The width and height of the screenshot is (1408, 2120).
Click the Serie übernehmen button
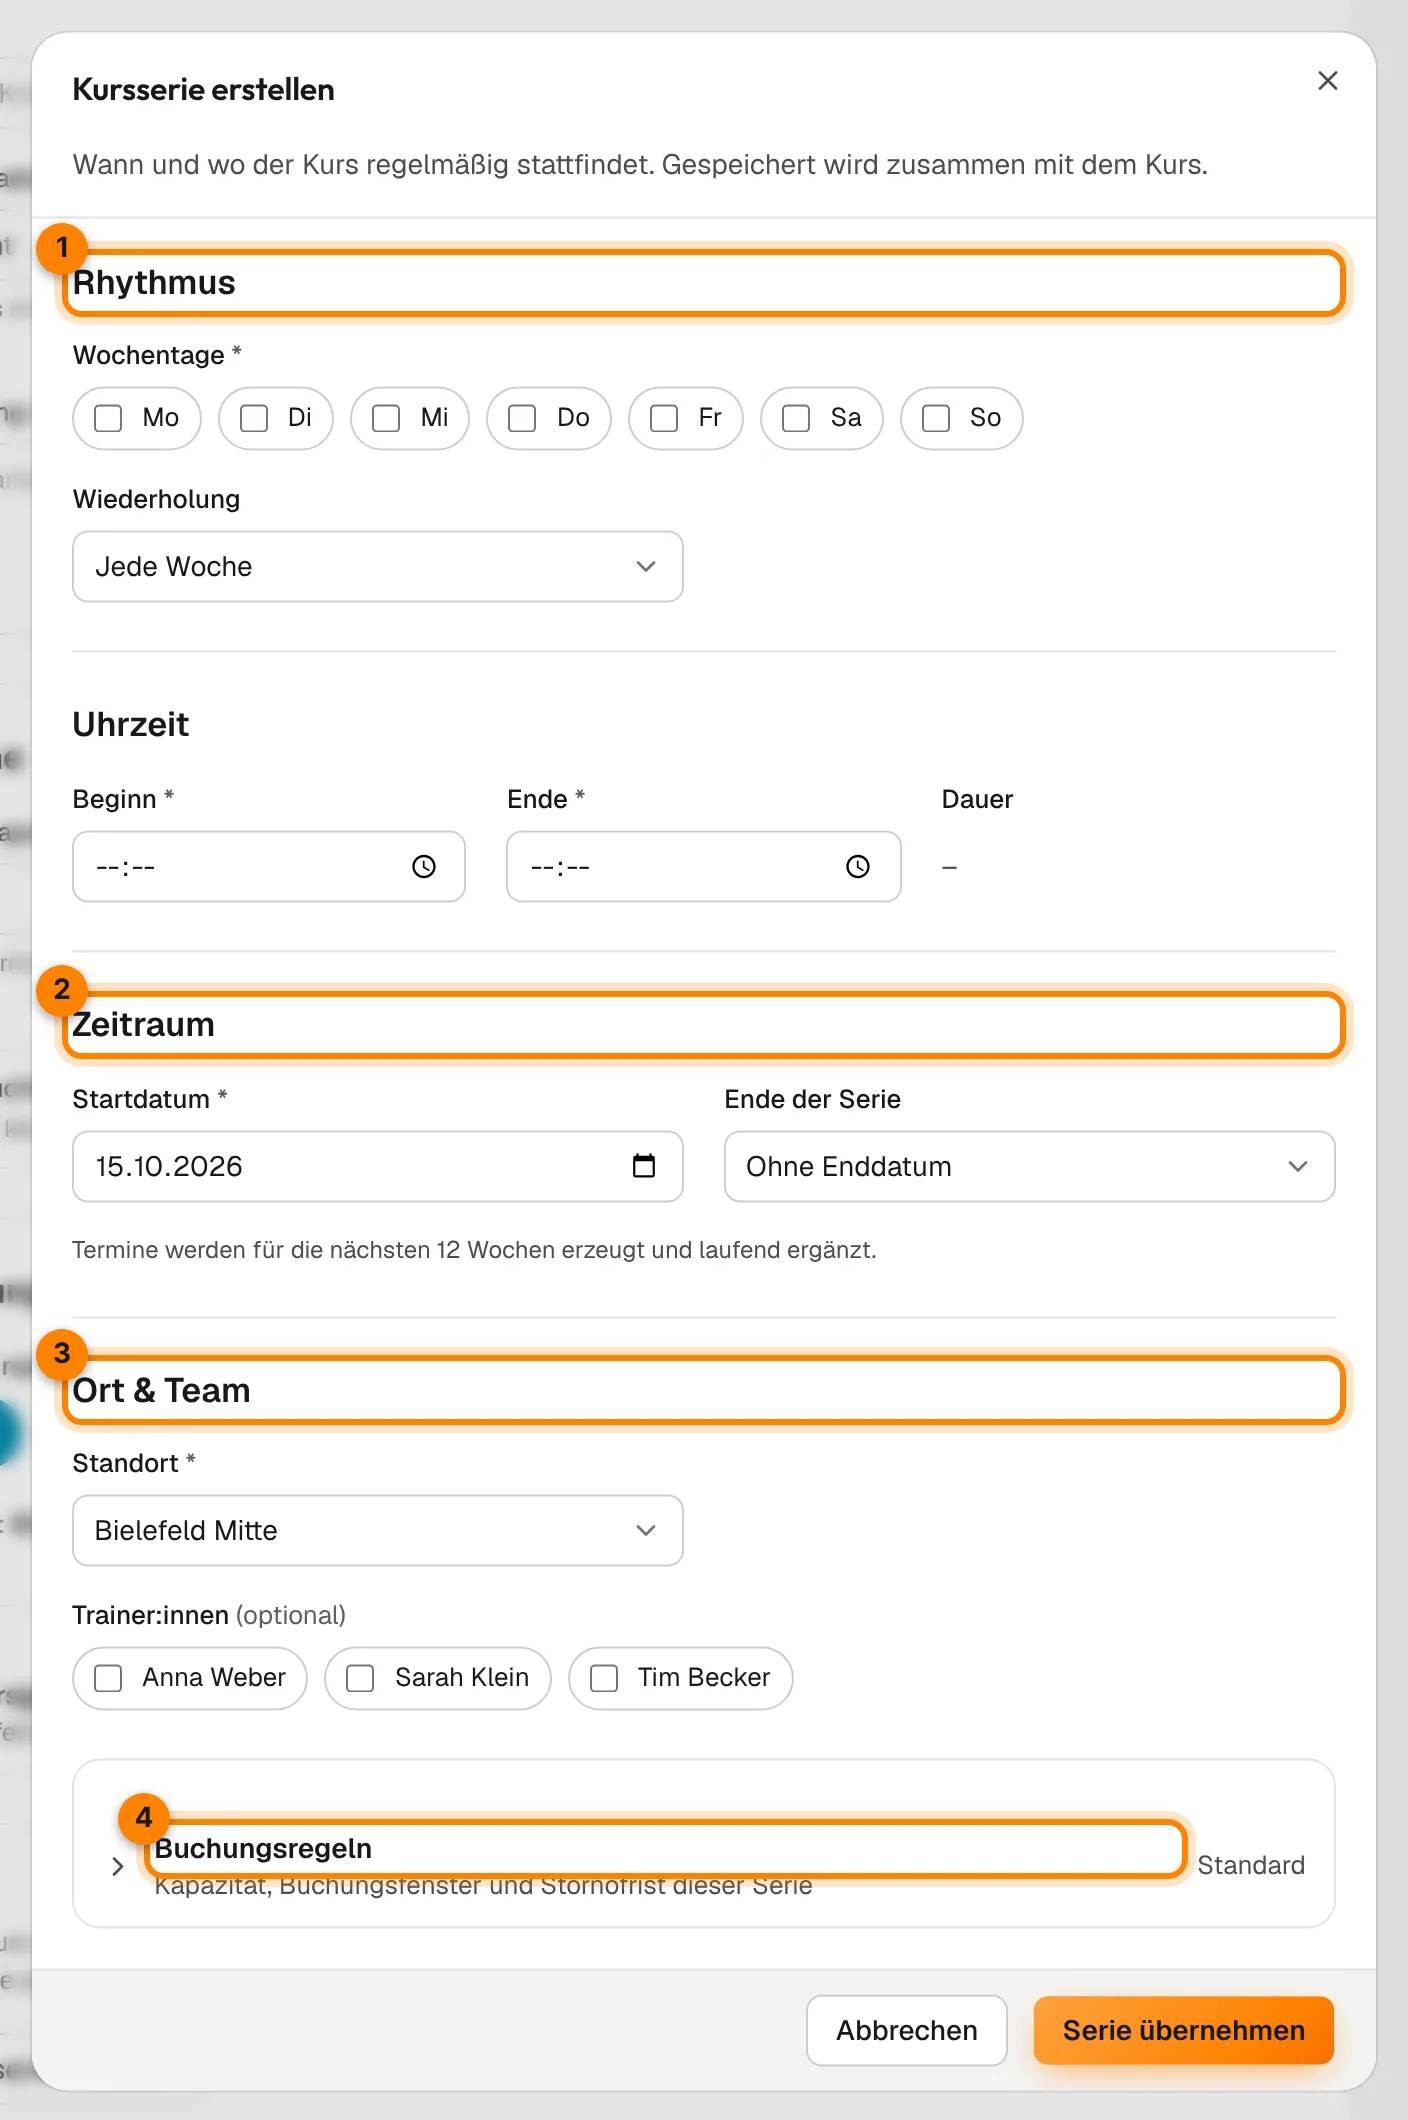click(1184, 2031)
